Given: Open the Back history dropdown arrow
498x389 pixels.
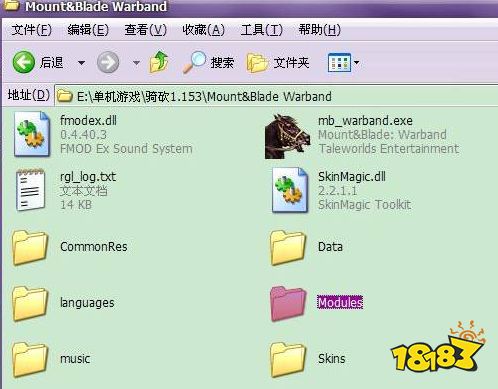Looking at the screenshot, I should 81,63.
